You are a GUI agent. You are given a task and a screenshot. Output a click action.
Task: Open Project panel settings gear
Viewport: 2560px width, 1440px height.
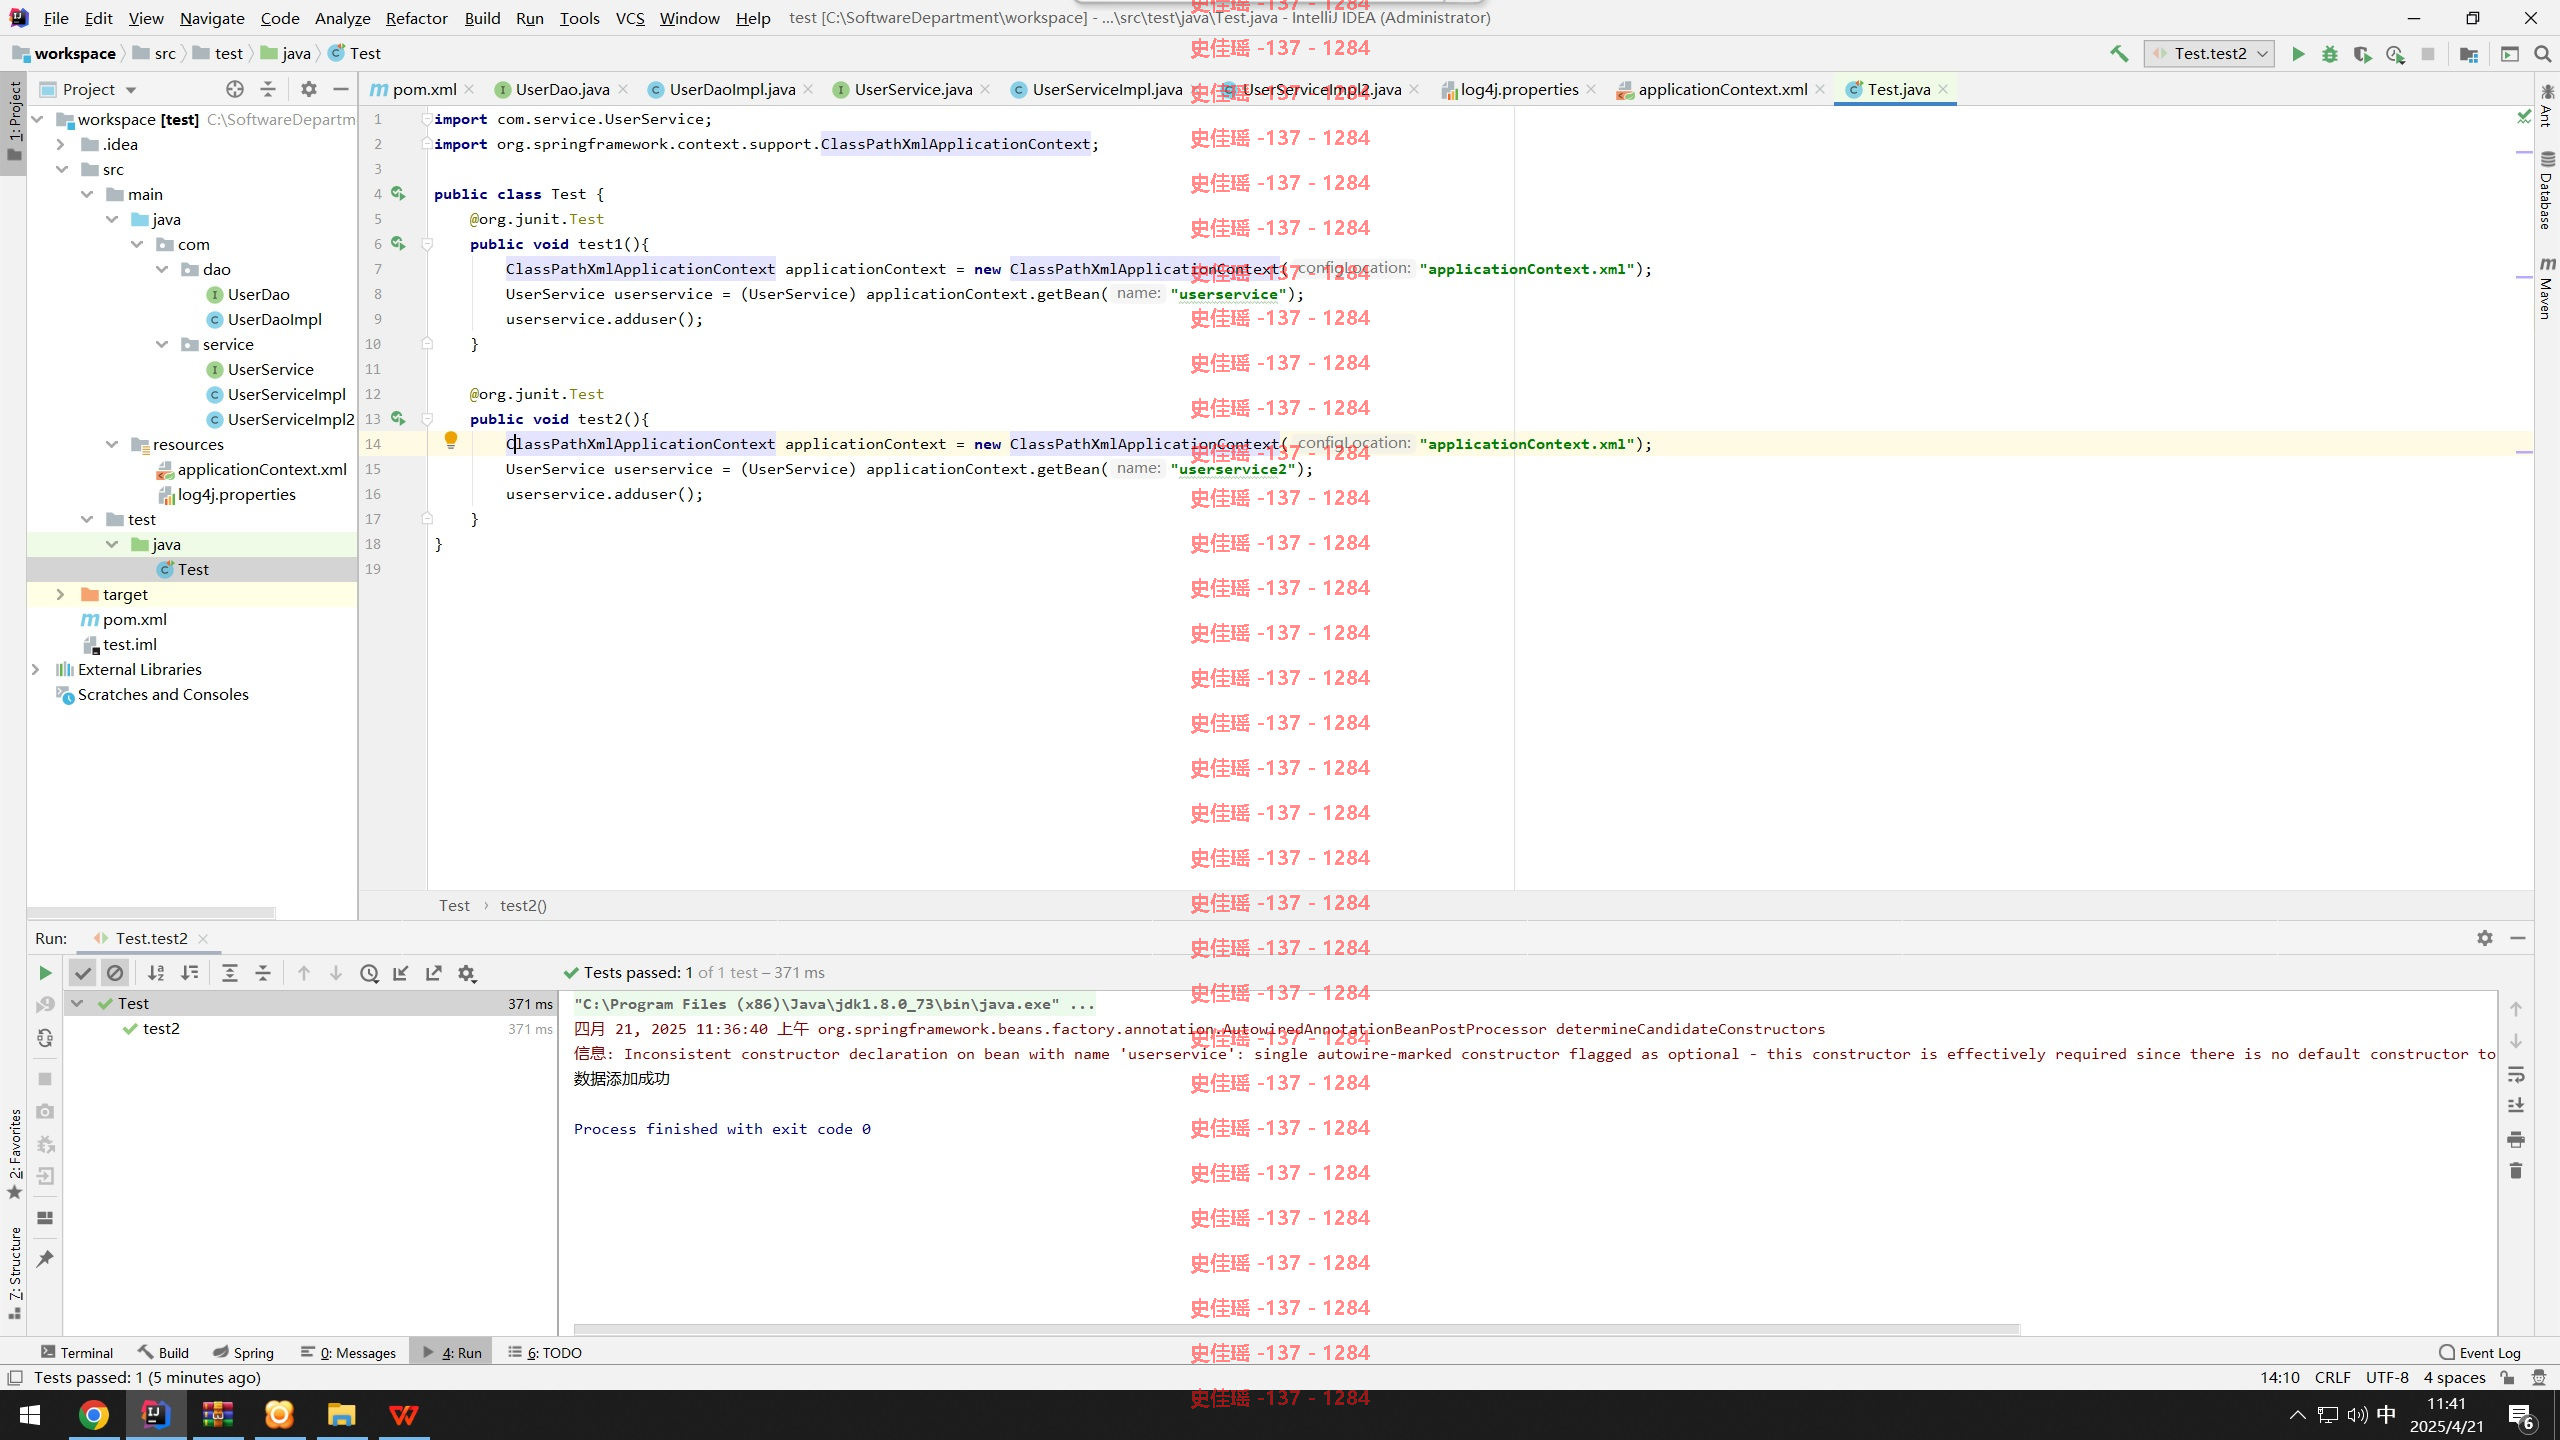click(x=309, y=89)
